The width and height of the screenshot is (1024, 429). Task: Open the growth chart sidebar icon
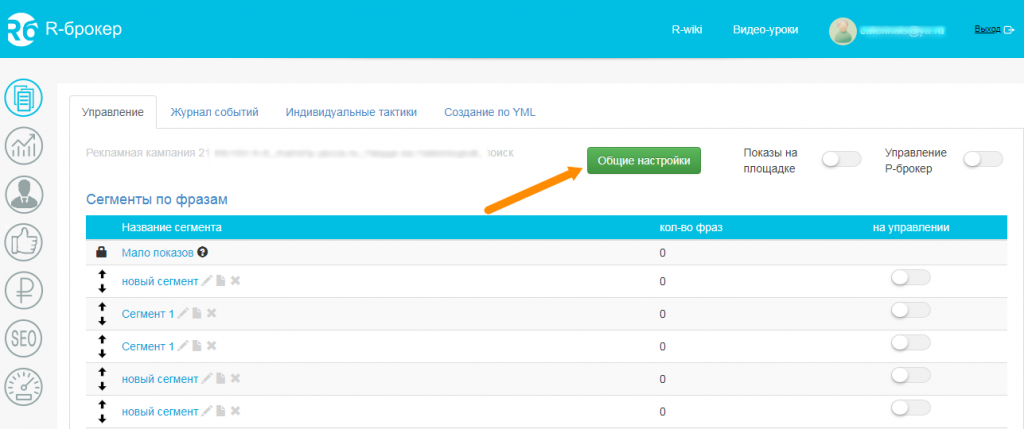(24, 146)
